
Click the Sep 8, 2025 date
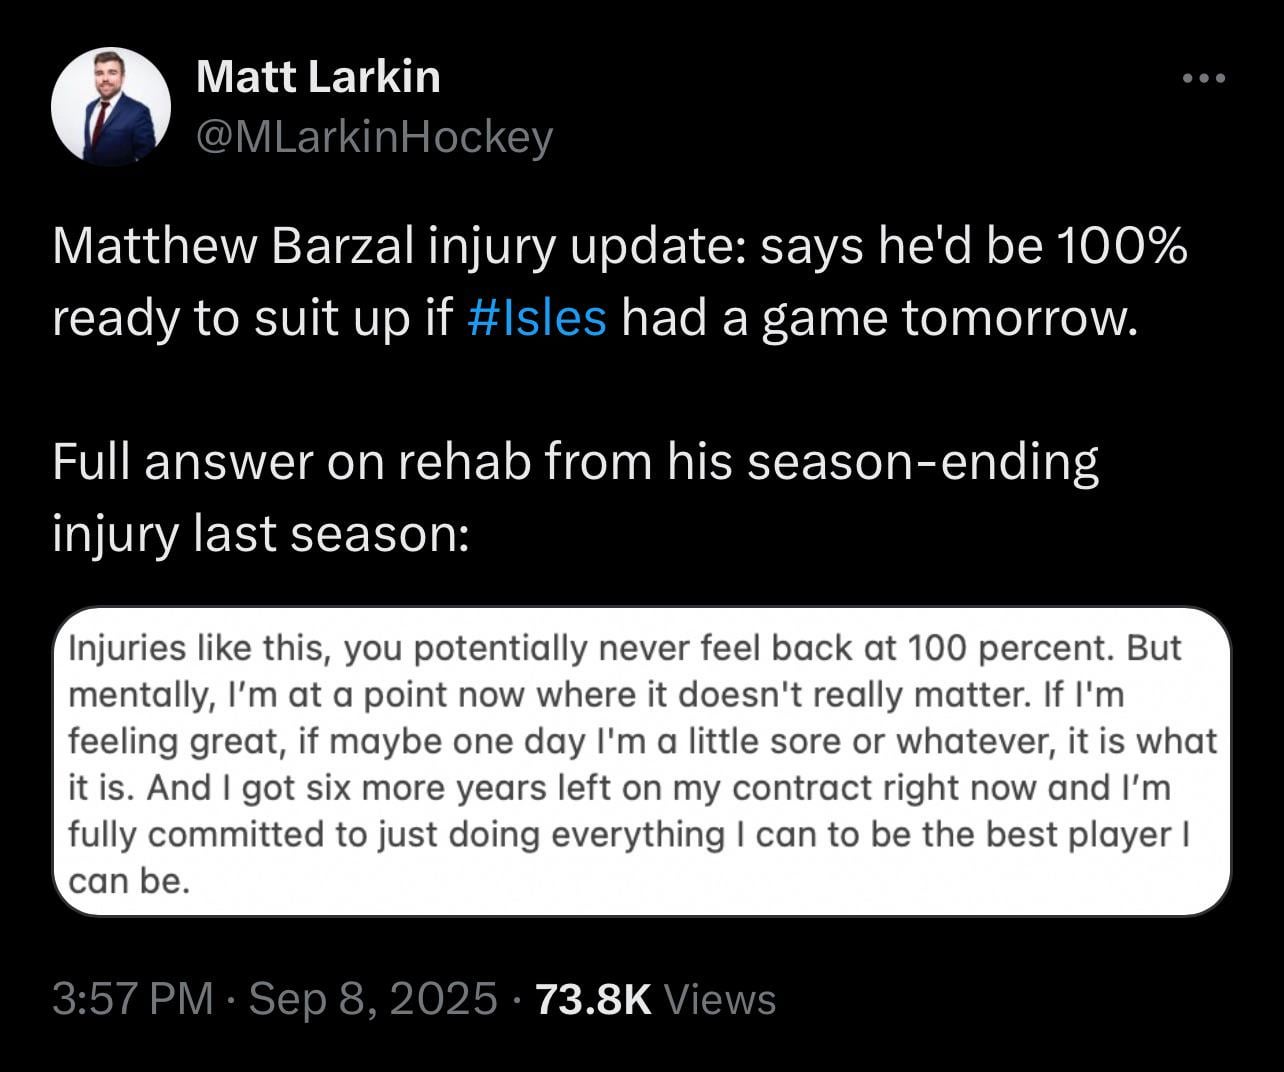click(372, 998)
